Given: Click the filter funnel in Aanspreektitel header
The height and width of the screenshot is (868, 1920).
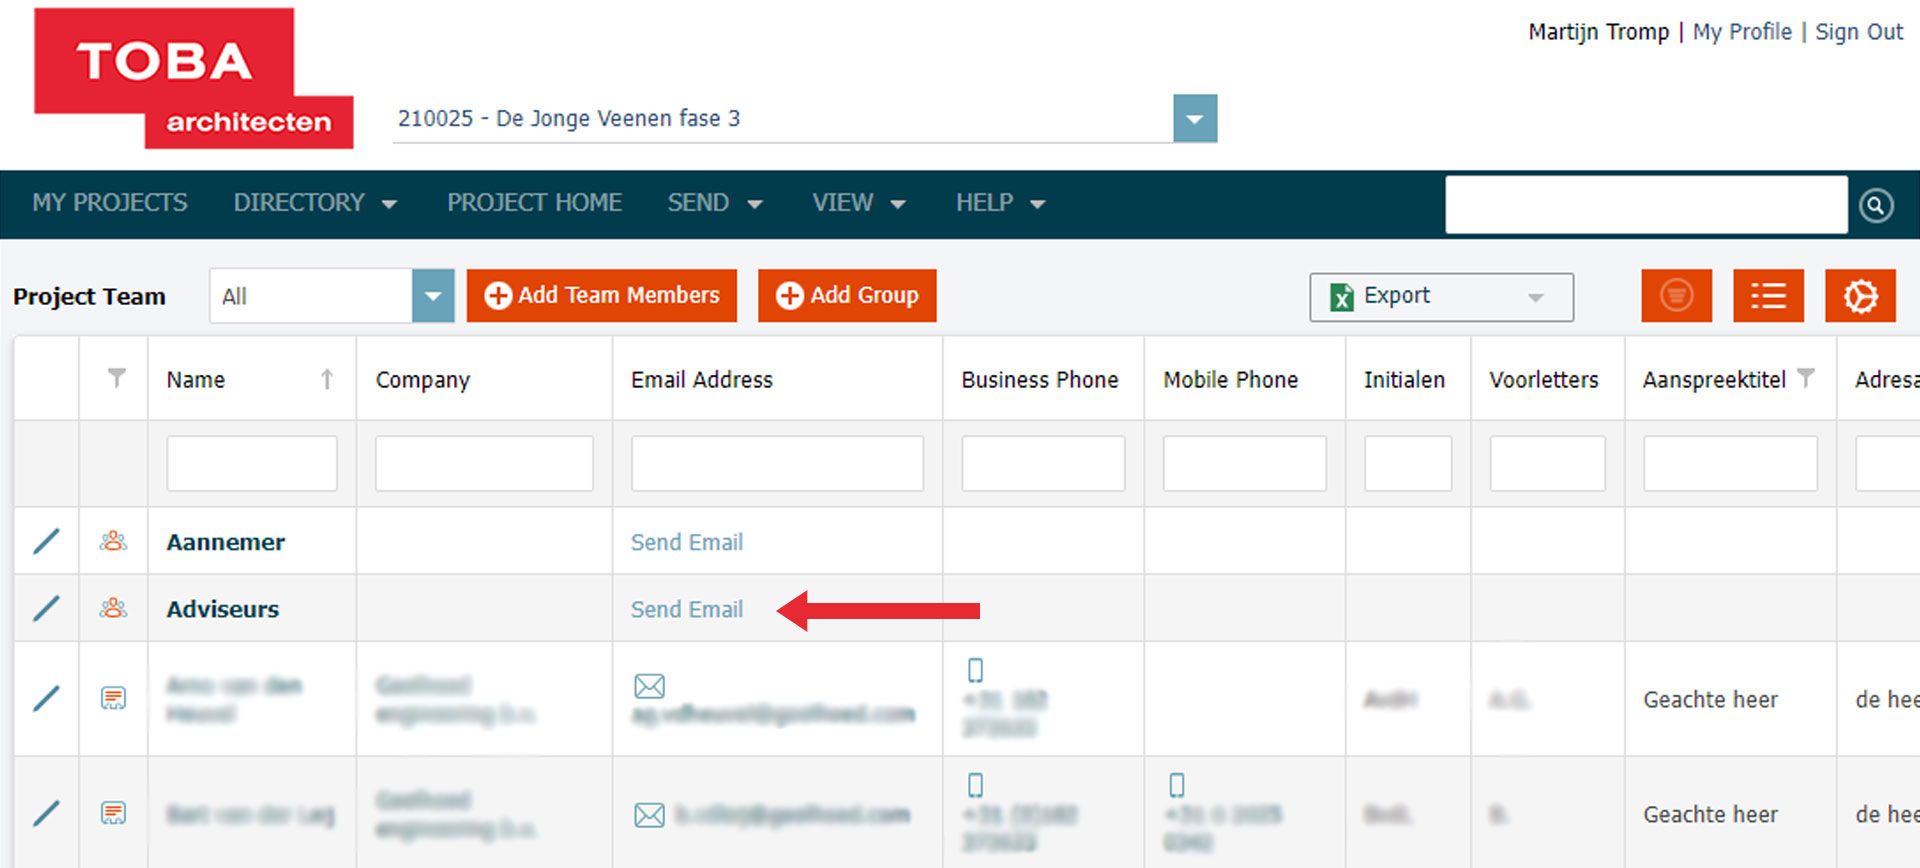Looking at the screenshot, I should 1805,378.
